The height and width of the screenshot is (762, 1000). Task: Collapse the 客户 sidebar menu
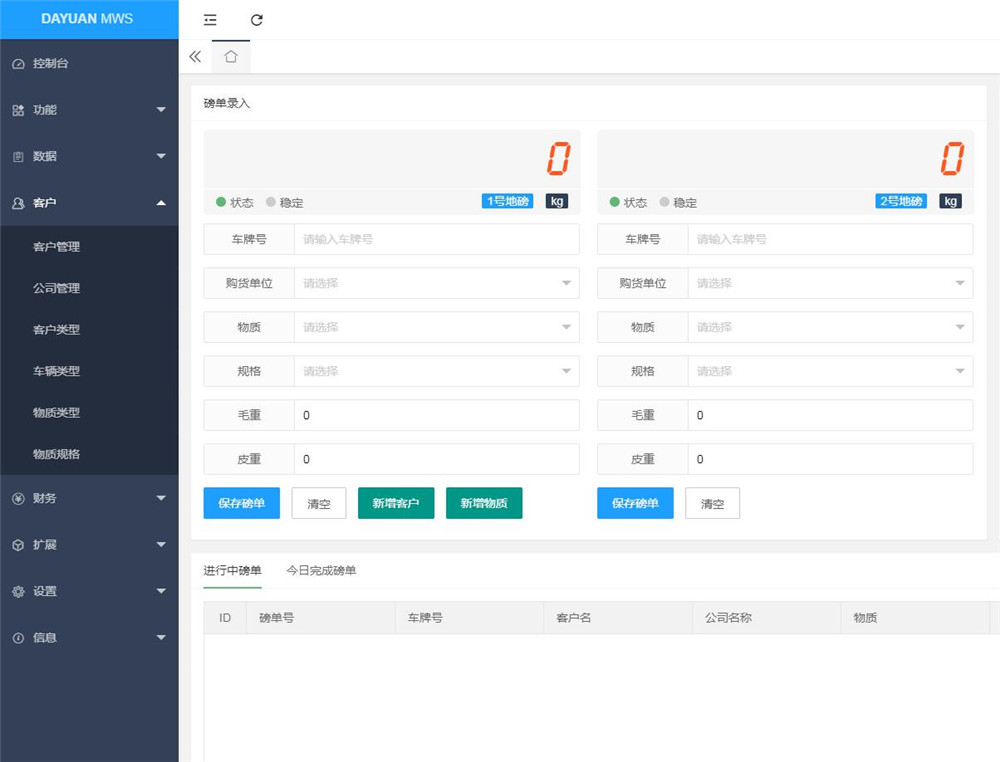click(x=88, y=203)
